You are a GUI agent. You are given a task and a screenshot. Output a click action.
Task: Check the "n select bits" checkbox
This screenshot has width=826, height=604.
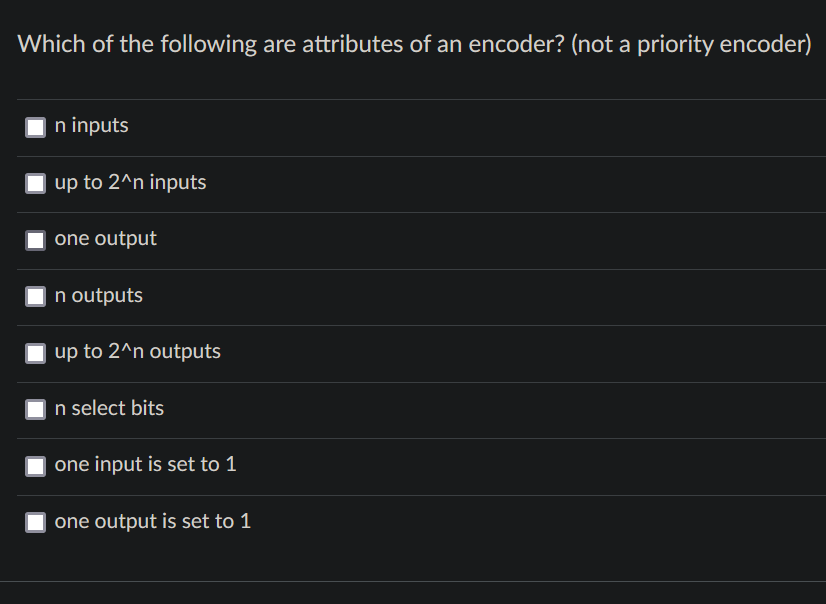(36, 408)
